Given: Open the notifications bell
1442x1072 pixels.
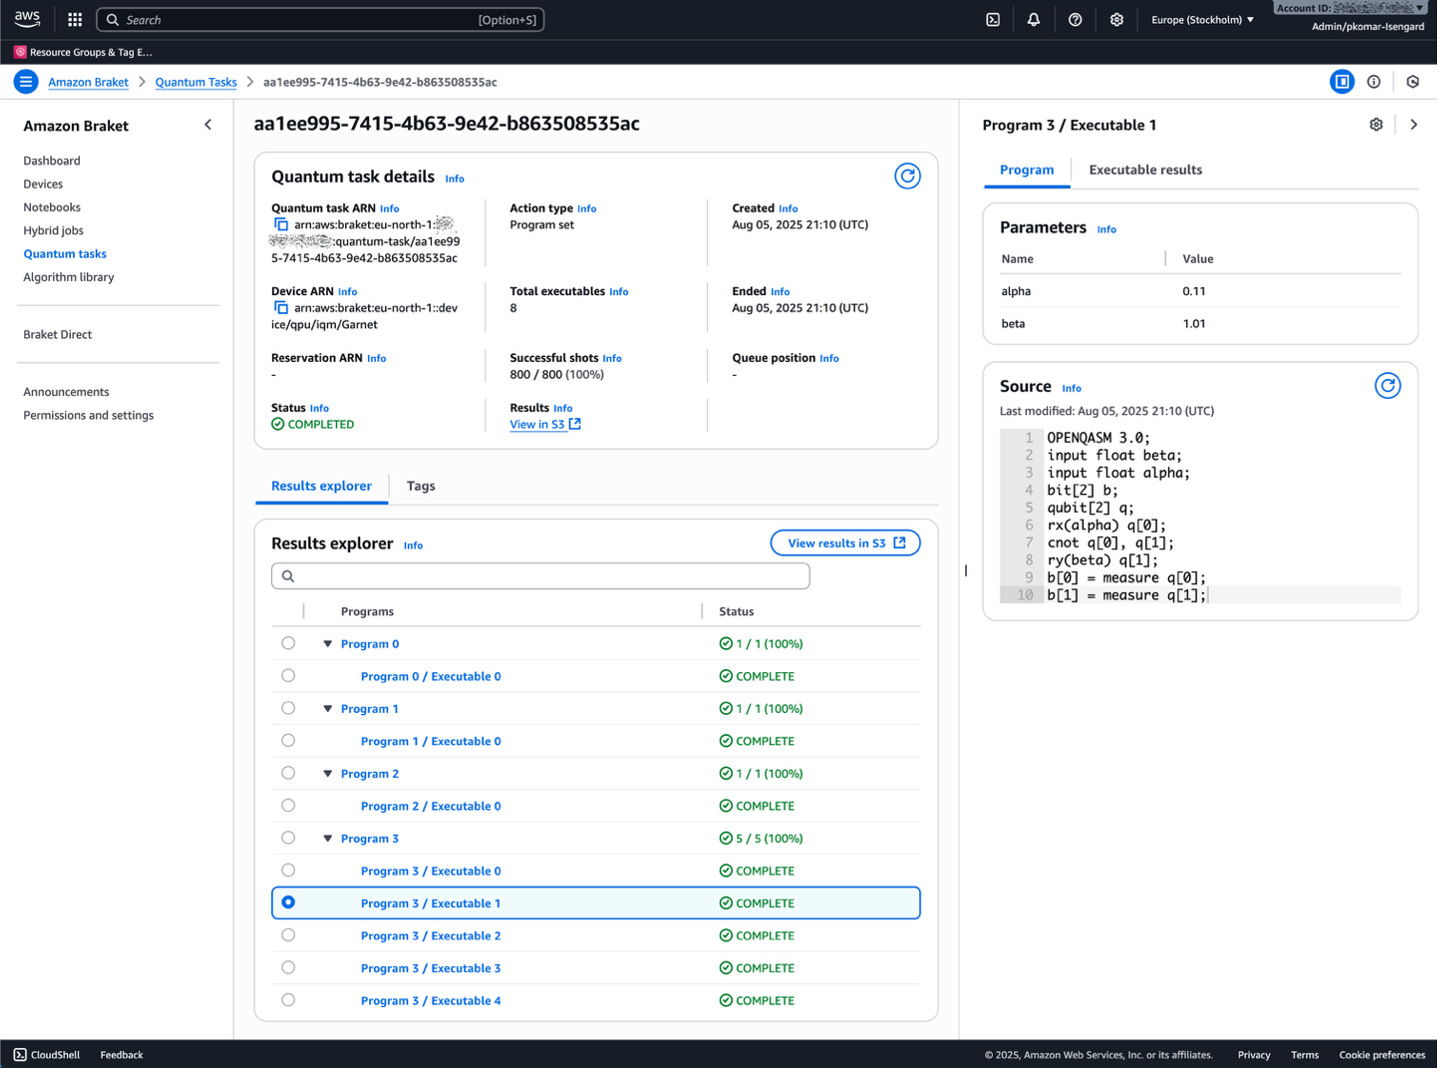Looking at the screenshot, I should pyautogui.click(x=1033, y=20).
